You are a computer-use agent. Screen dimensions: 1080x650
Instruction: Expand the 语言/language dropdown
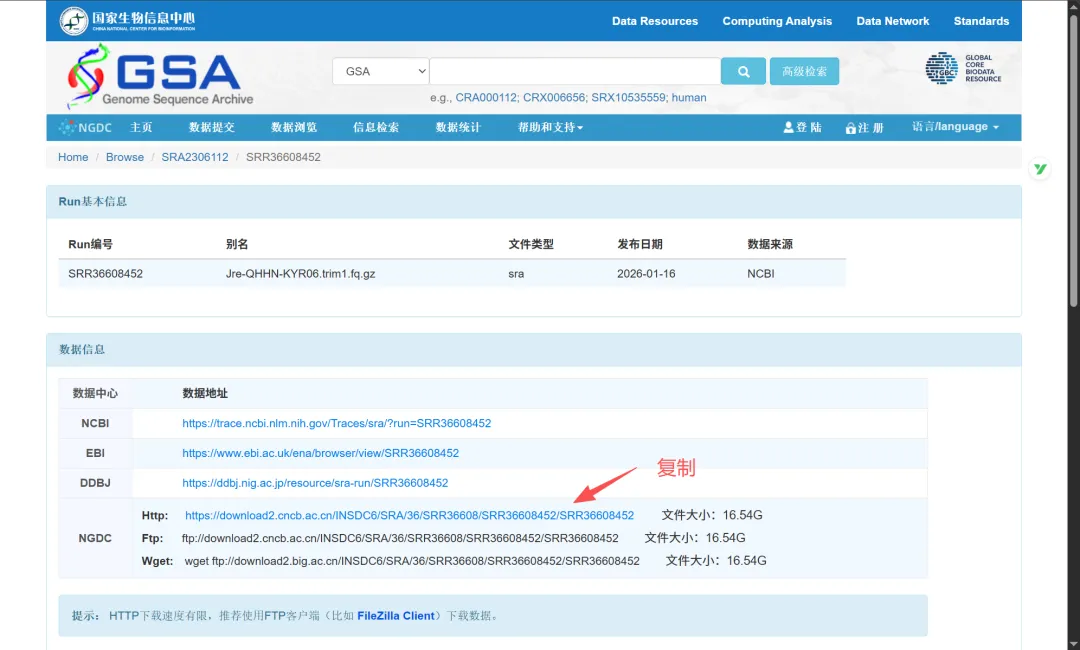955,127
